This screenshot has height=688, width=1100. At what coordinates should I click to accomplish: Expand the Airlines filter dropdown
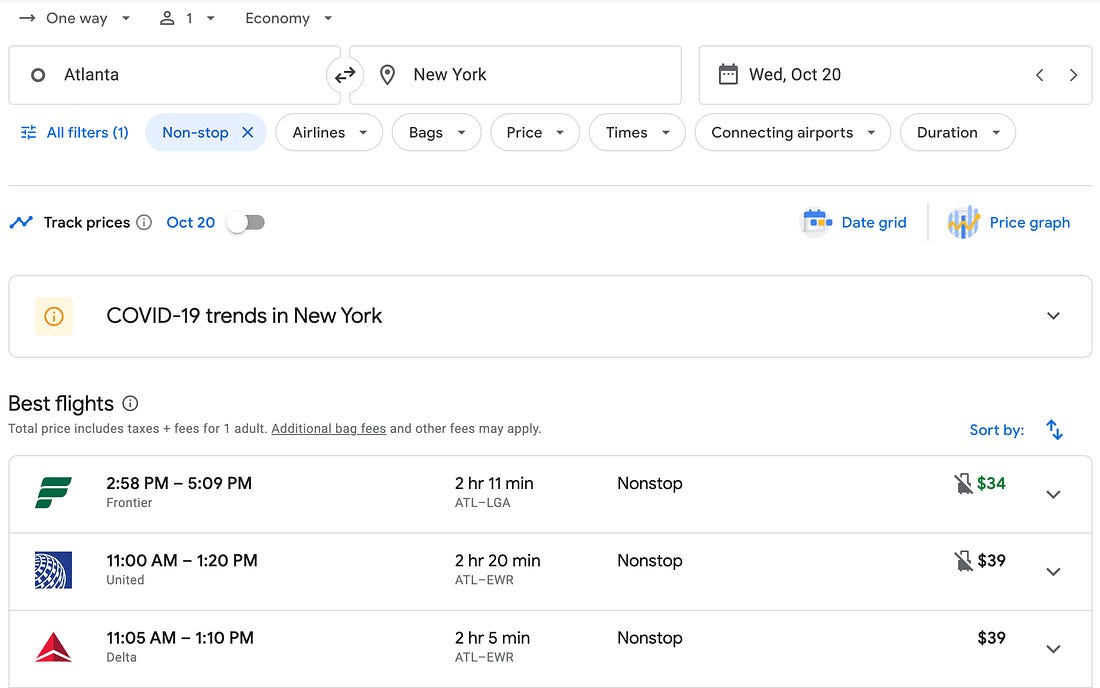[329, 132]
